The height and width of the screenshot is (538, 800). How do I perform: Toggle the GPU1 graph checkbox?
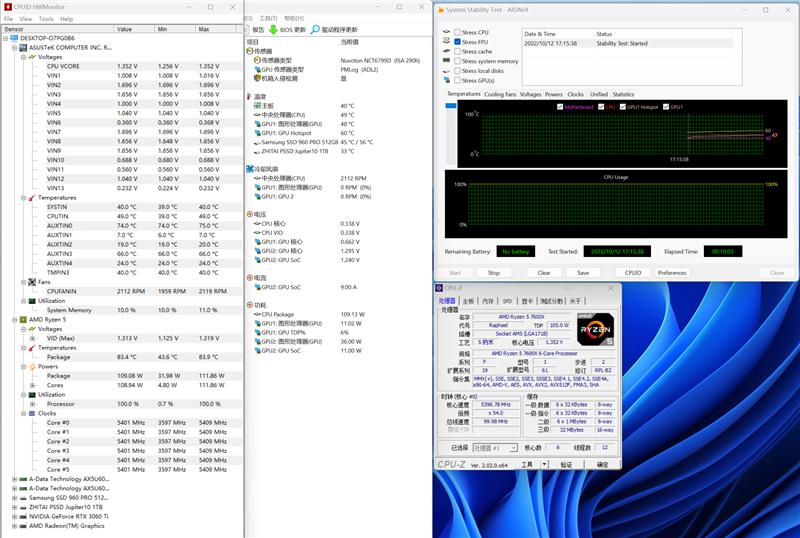point(666,107)
